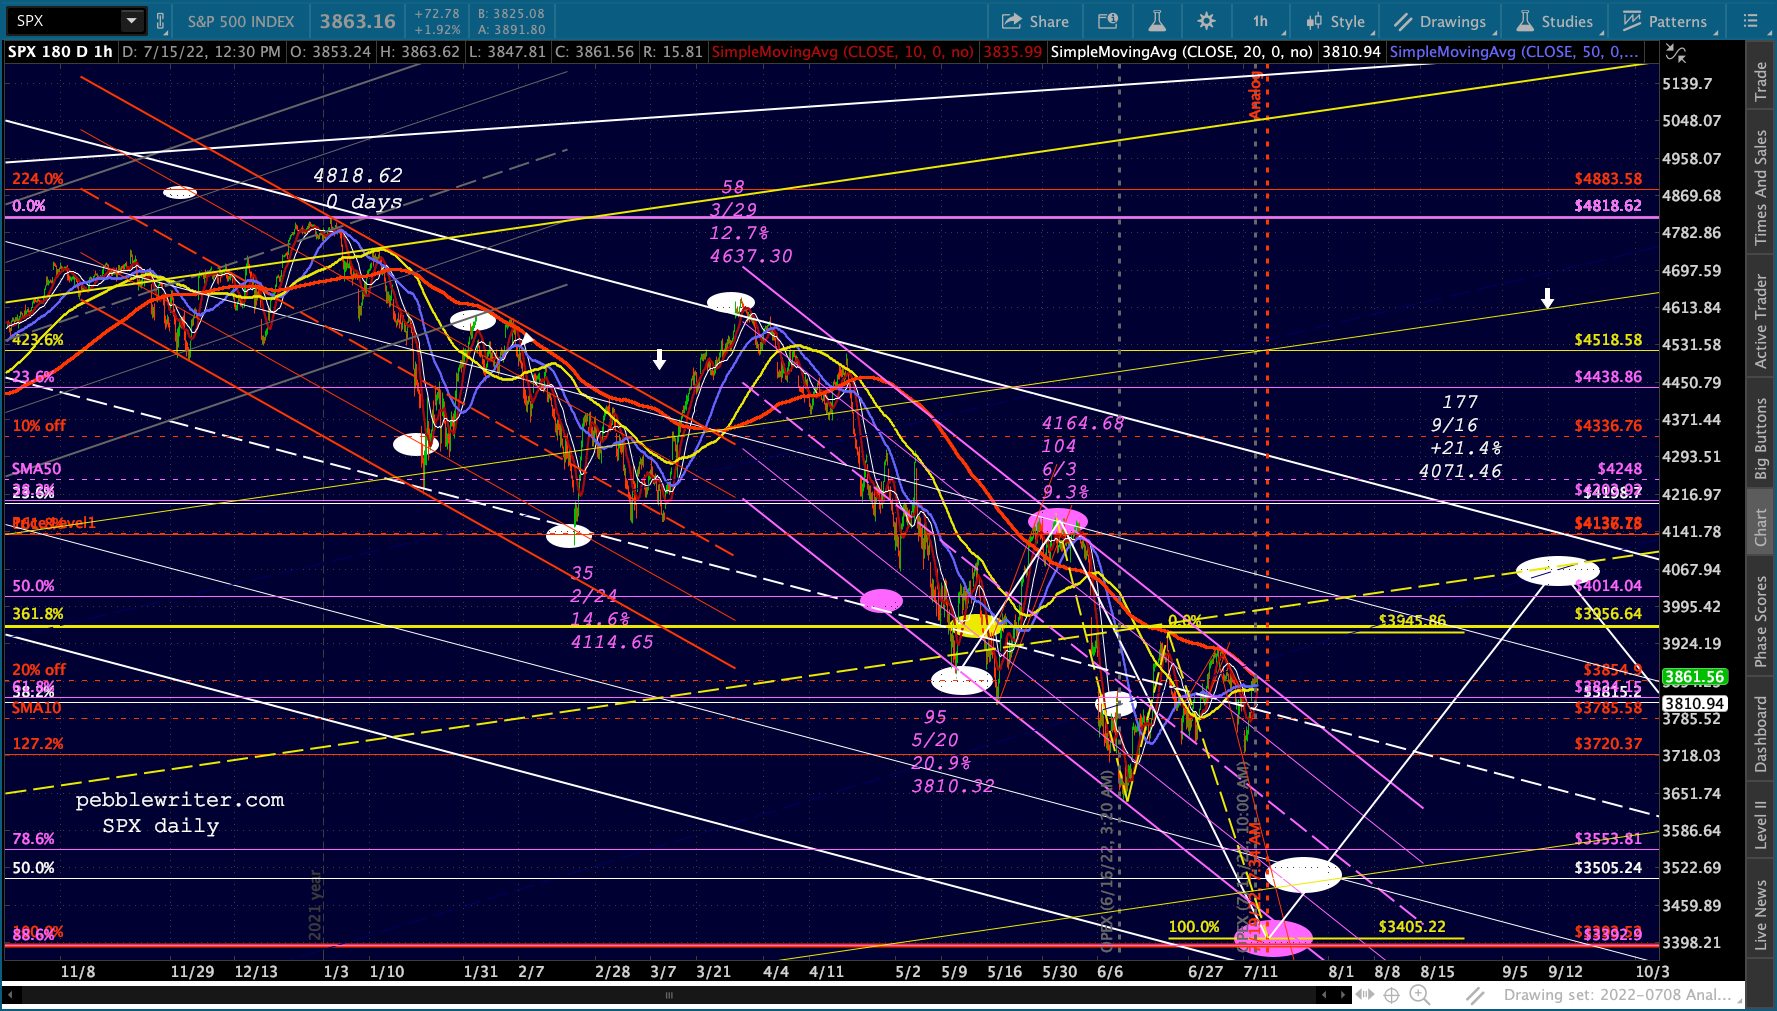Click the crosshair pan icon
The image size is (1777, 1011).
coord(1391,994)
